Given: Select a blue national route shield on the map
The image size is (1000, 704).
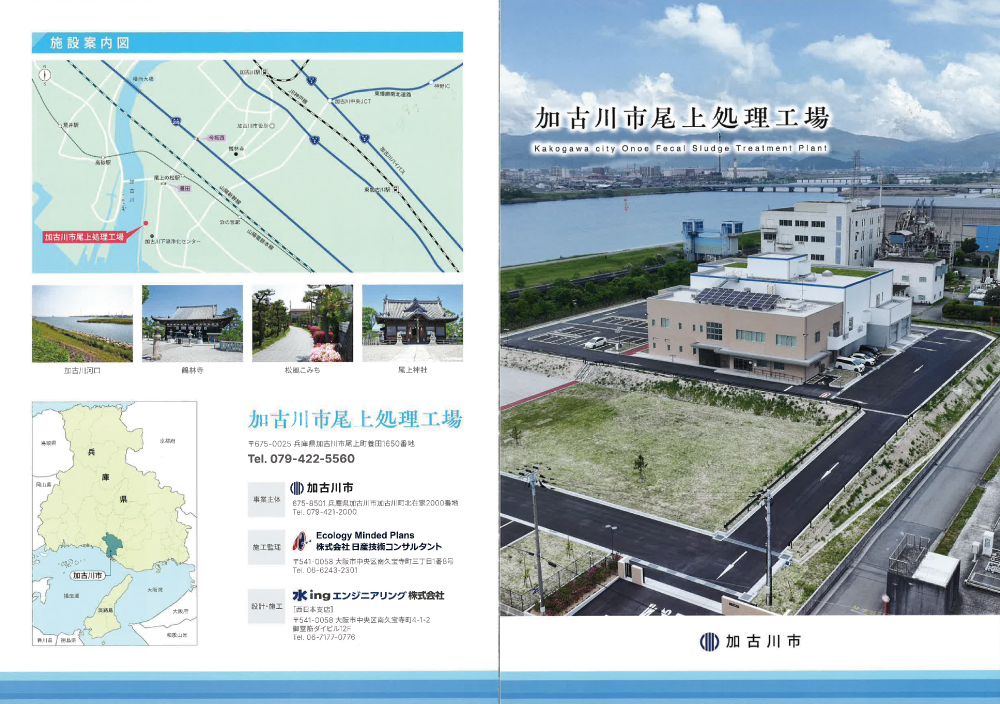Looking at the screenshot, I should [x=175, y=119].
